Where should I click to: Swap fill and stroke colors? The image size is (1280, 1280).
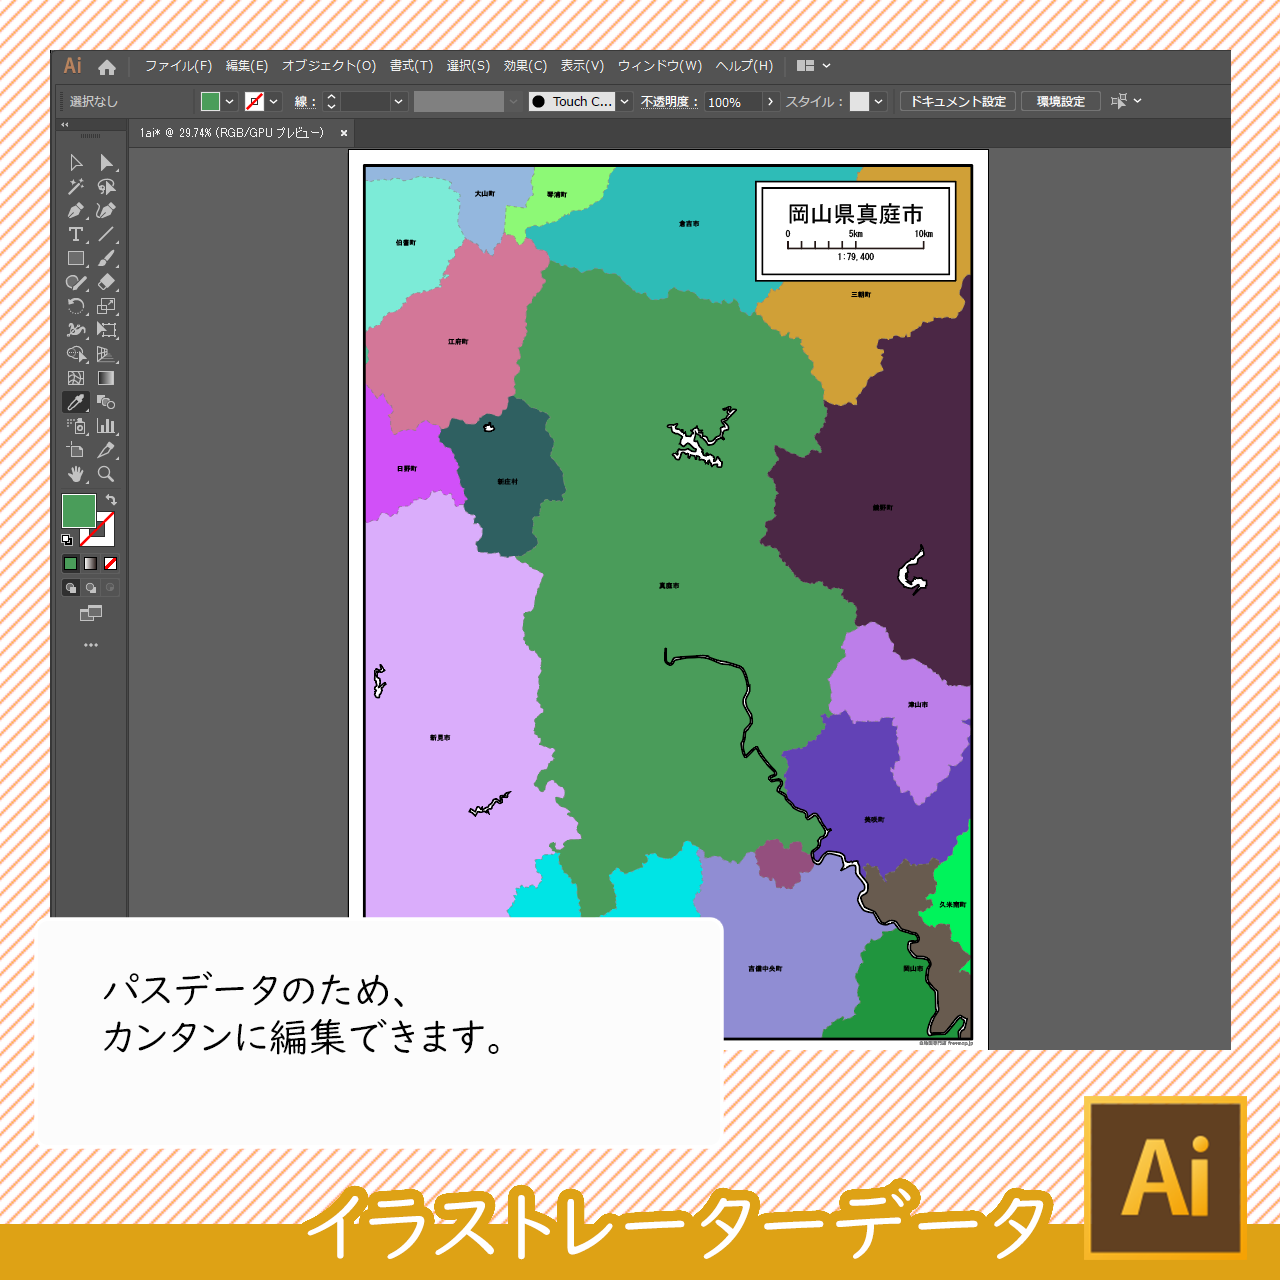(x=111, y=499)
